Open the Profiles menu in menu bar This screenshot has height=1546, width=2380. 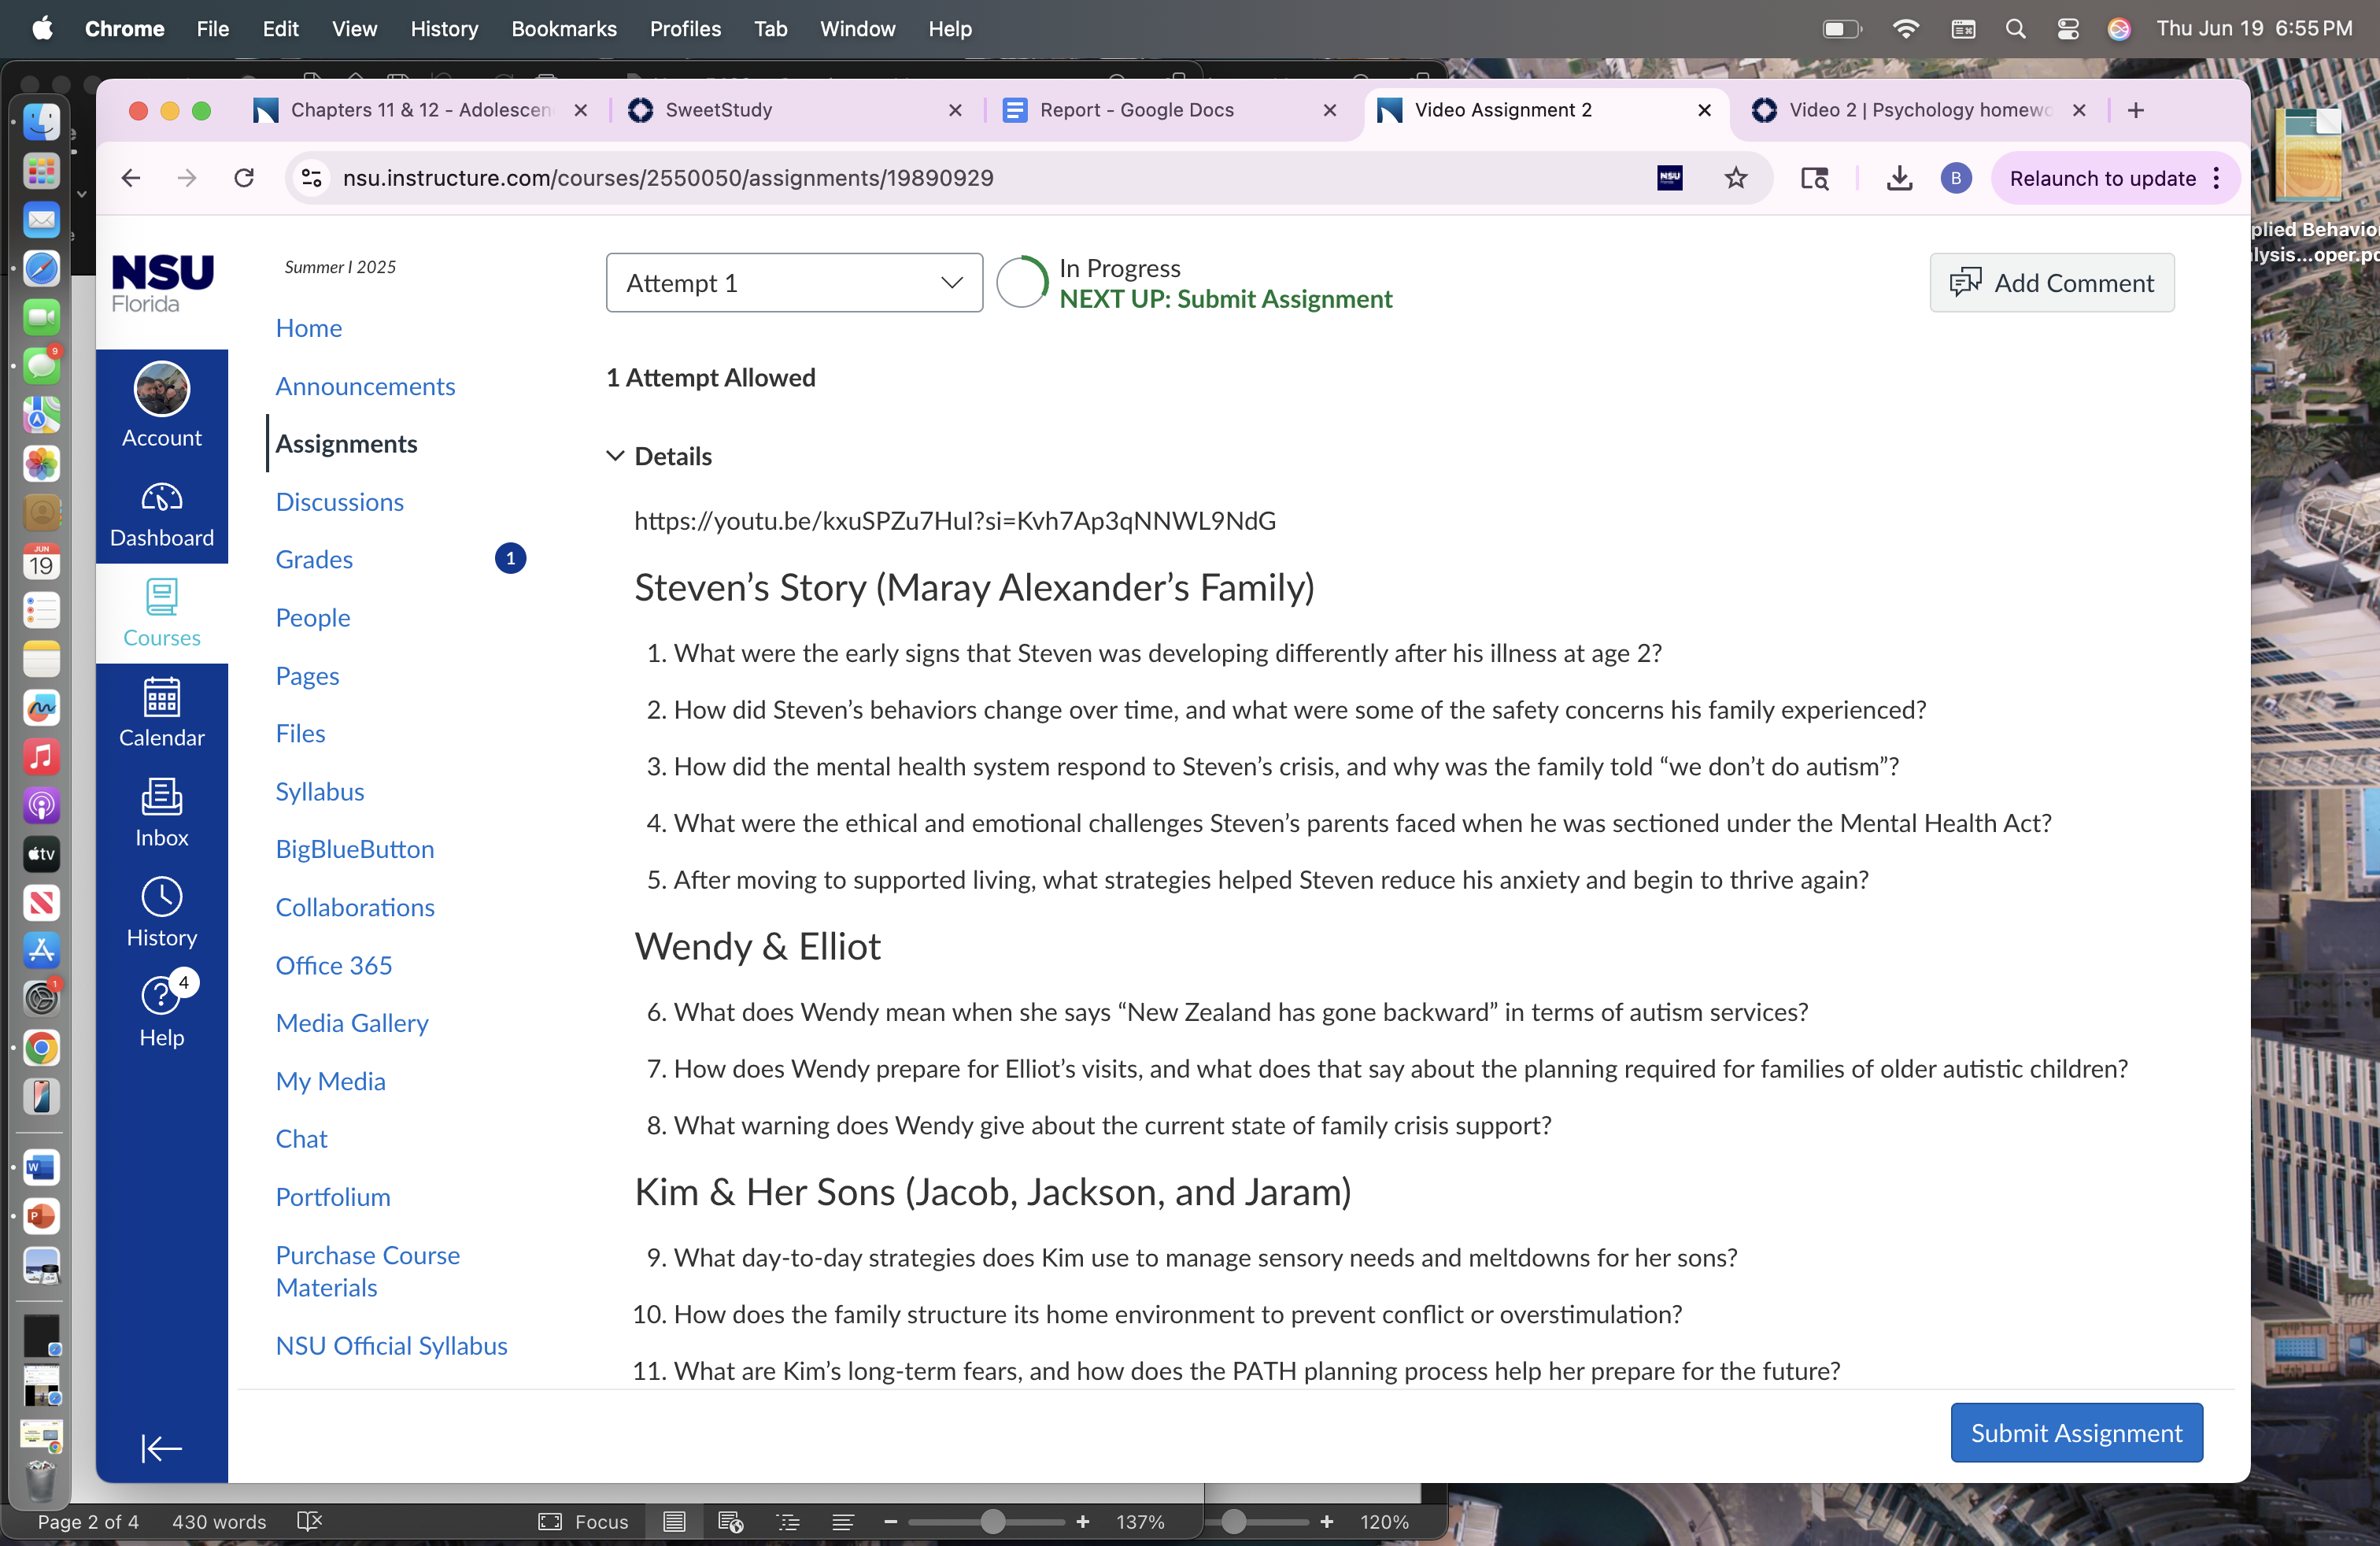[x=685, y=29]
